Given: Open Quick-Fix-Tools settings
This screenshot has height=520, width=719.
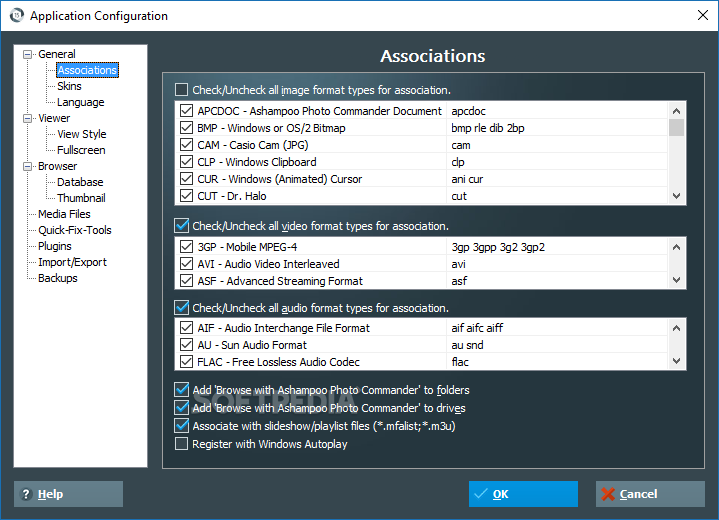Looking at the screenshot, I should [x=75, y=230].
